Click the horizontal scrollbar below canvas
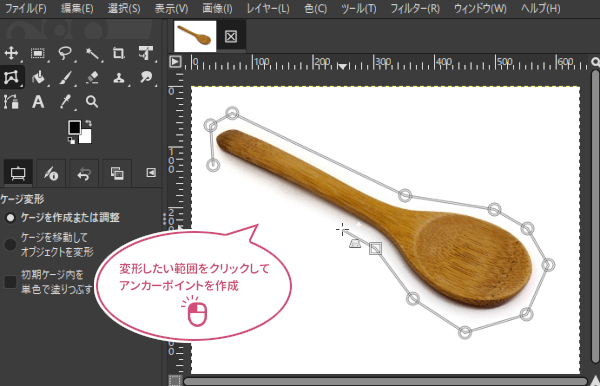The width and height of the screenshot is (600, 386). tap(385, 381)
